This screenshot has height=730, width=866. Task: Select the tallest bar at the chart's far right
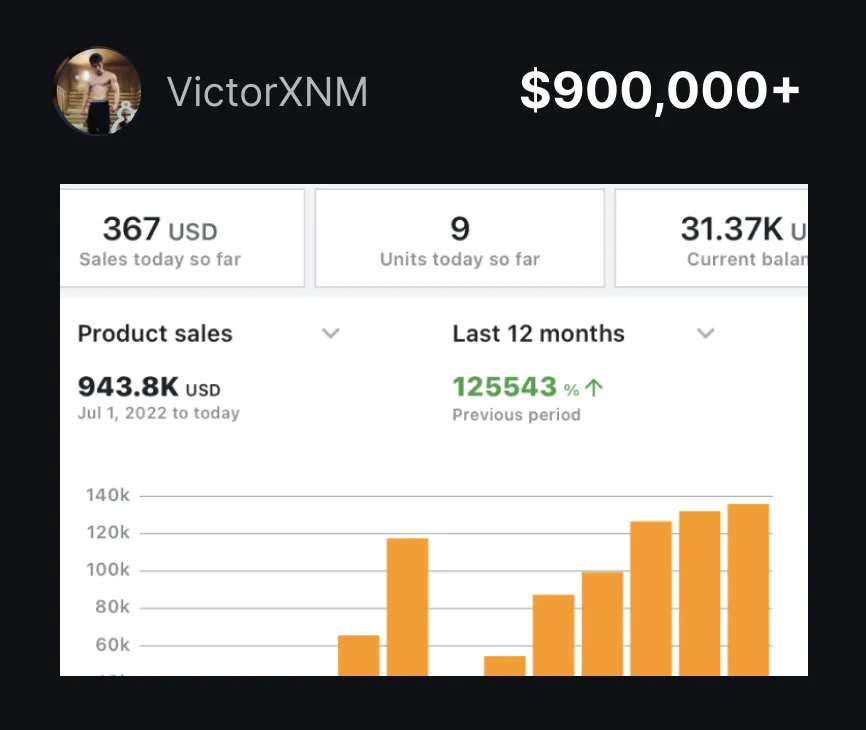748,588
